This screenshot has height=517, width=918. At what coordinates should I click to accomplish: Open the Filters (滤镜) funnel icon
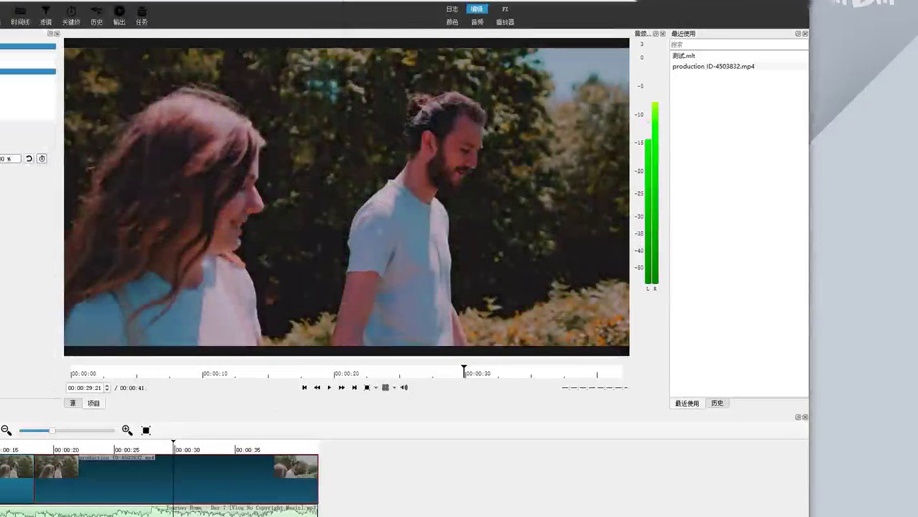point(46,15)
